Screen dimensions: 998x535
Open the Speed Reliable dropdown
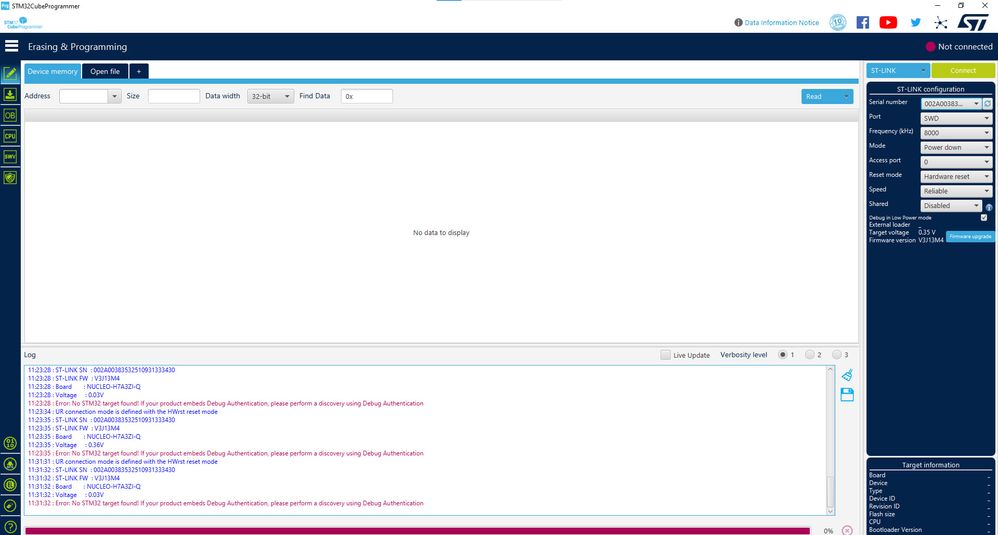pyautogui.click(x=956, y=191)
